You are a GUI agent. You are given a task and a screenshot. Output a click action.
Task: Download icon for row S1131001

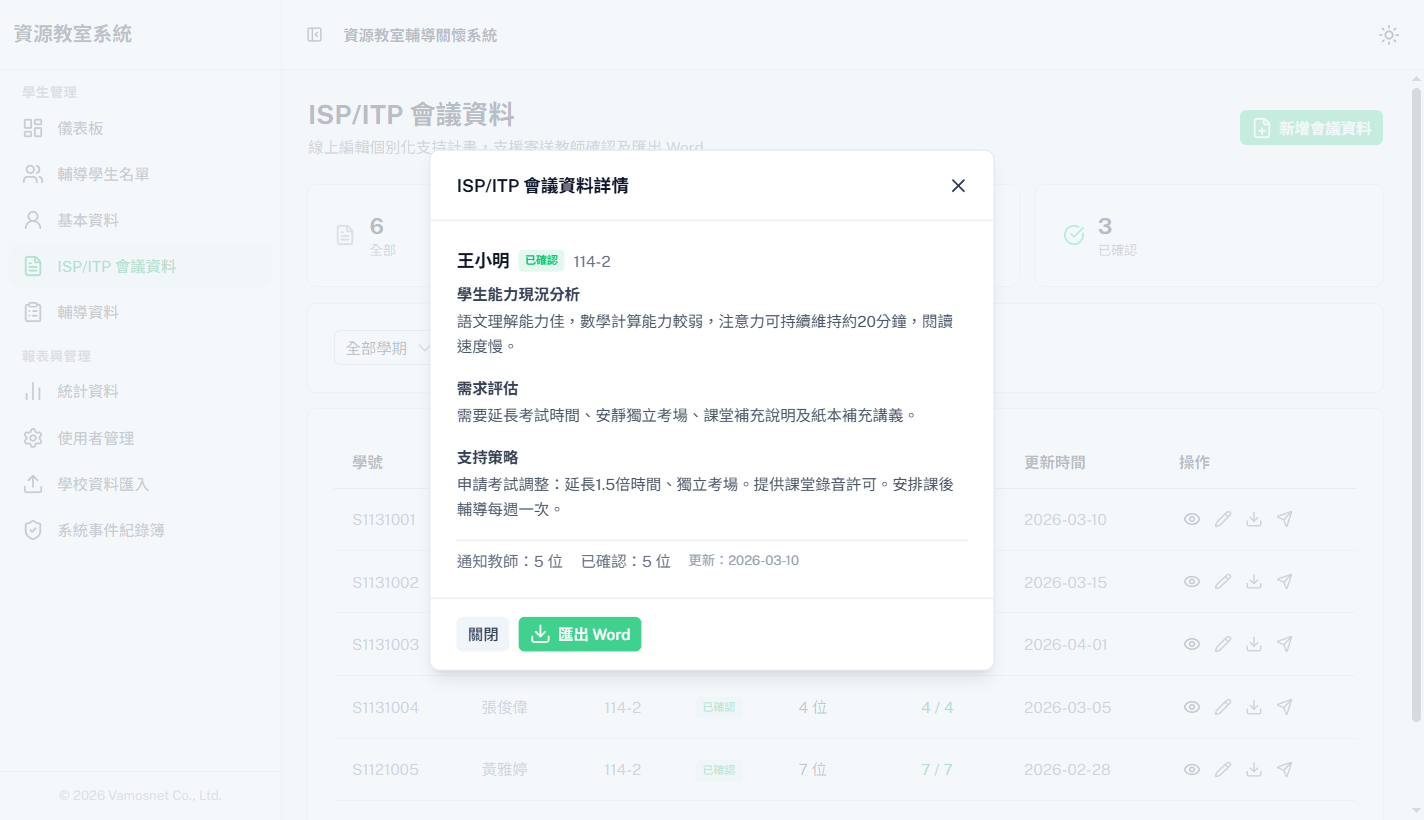point(1254,519)
